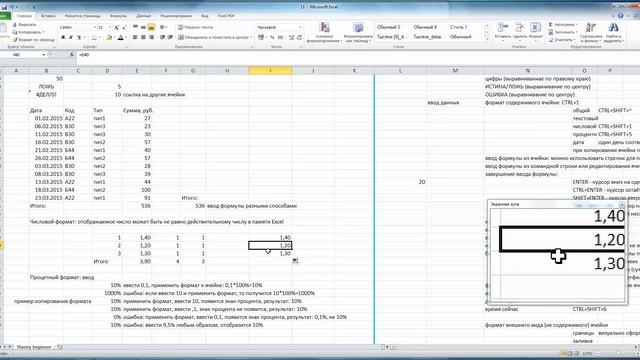Delete cells (Удалить) icon
Viewport: 640px width, 360px height.
[520, 32]
